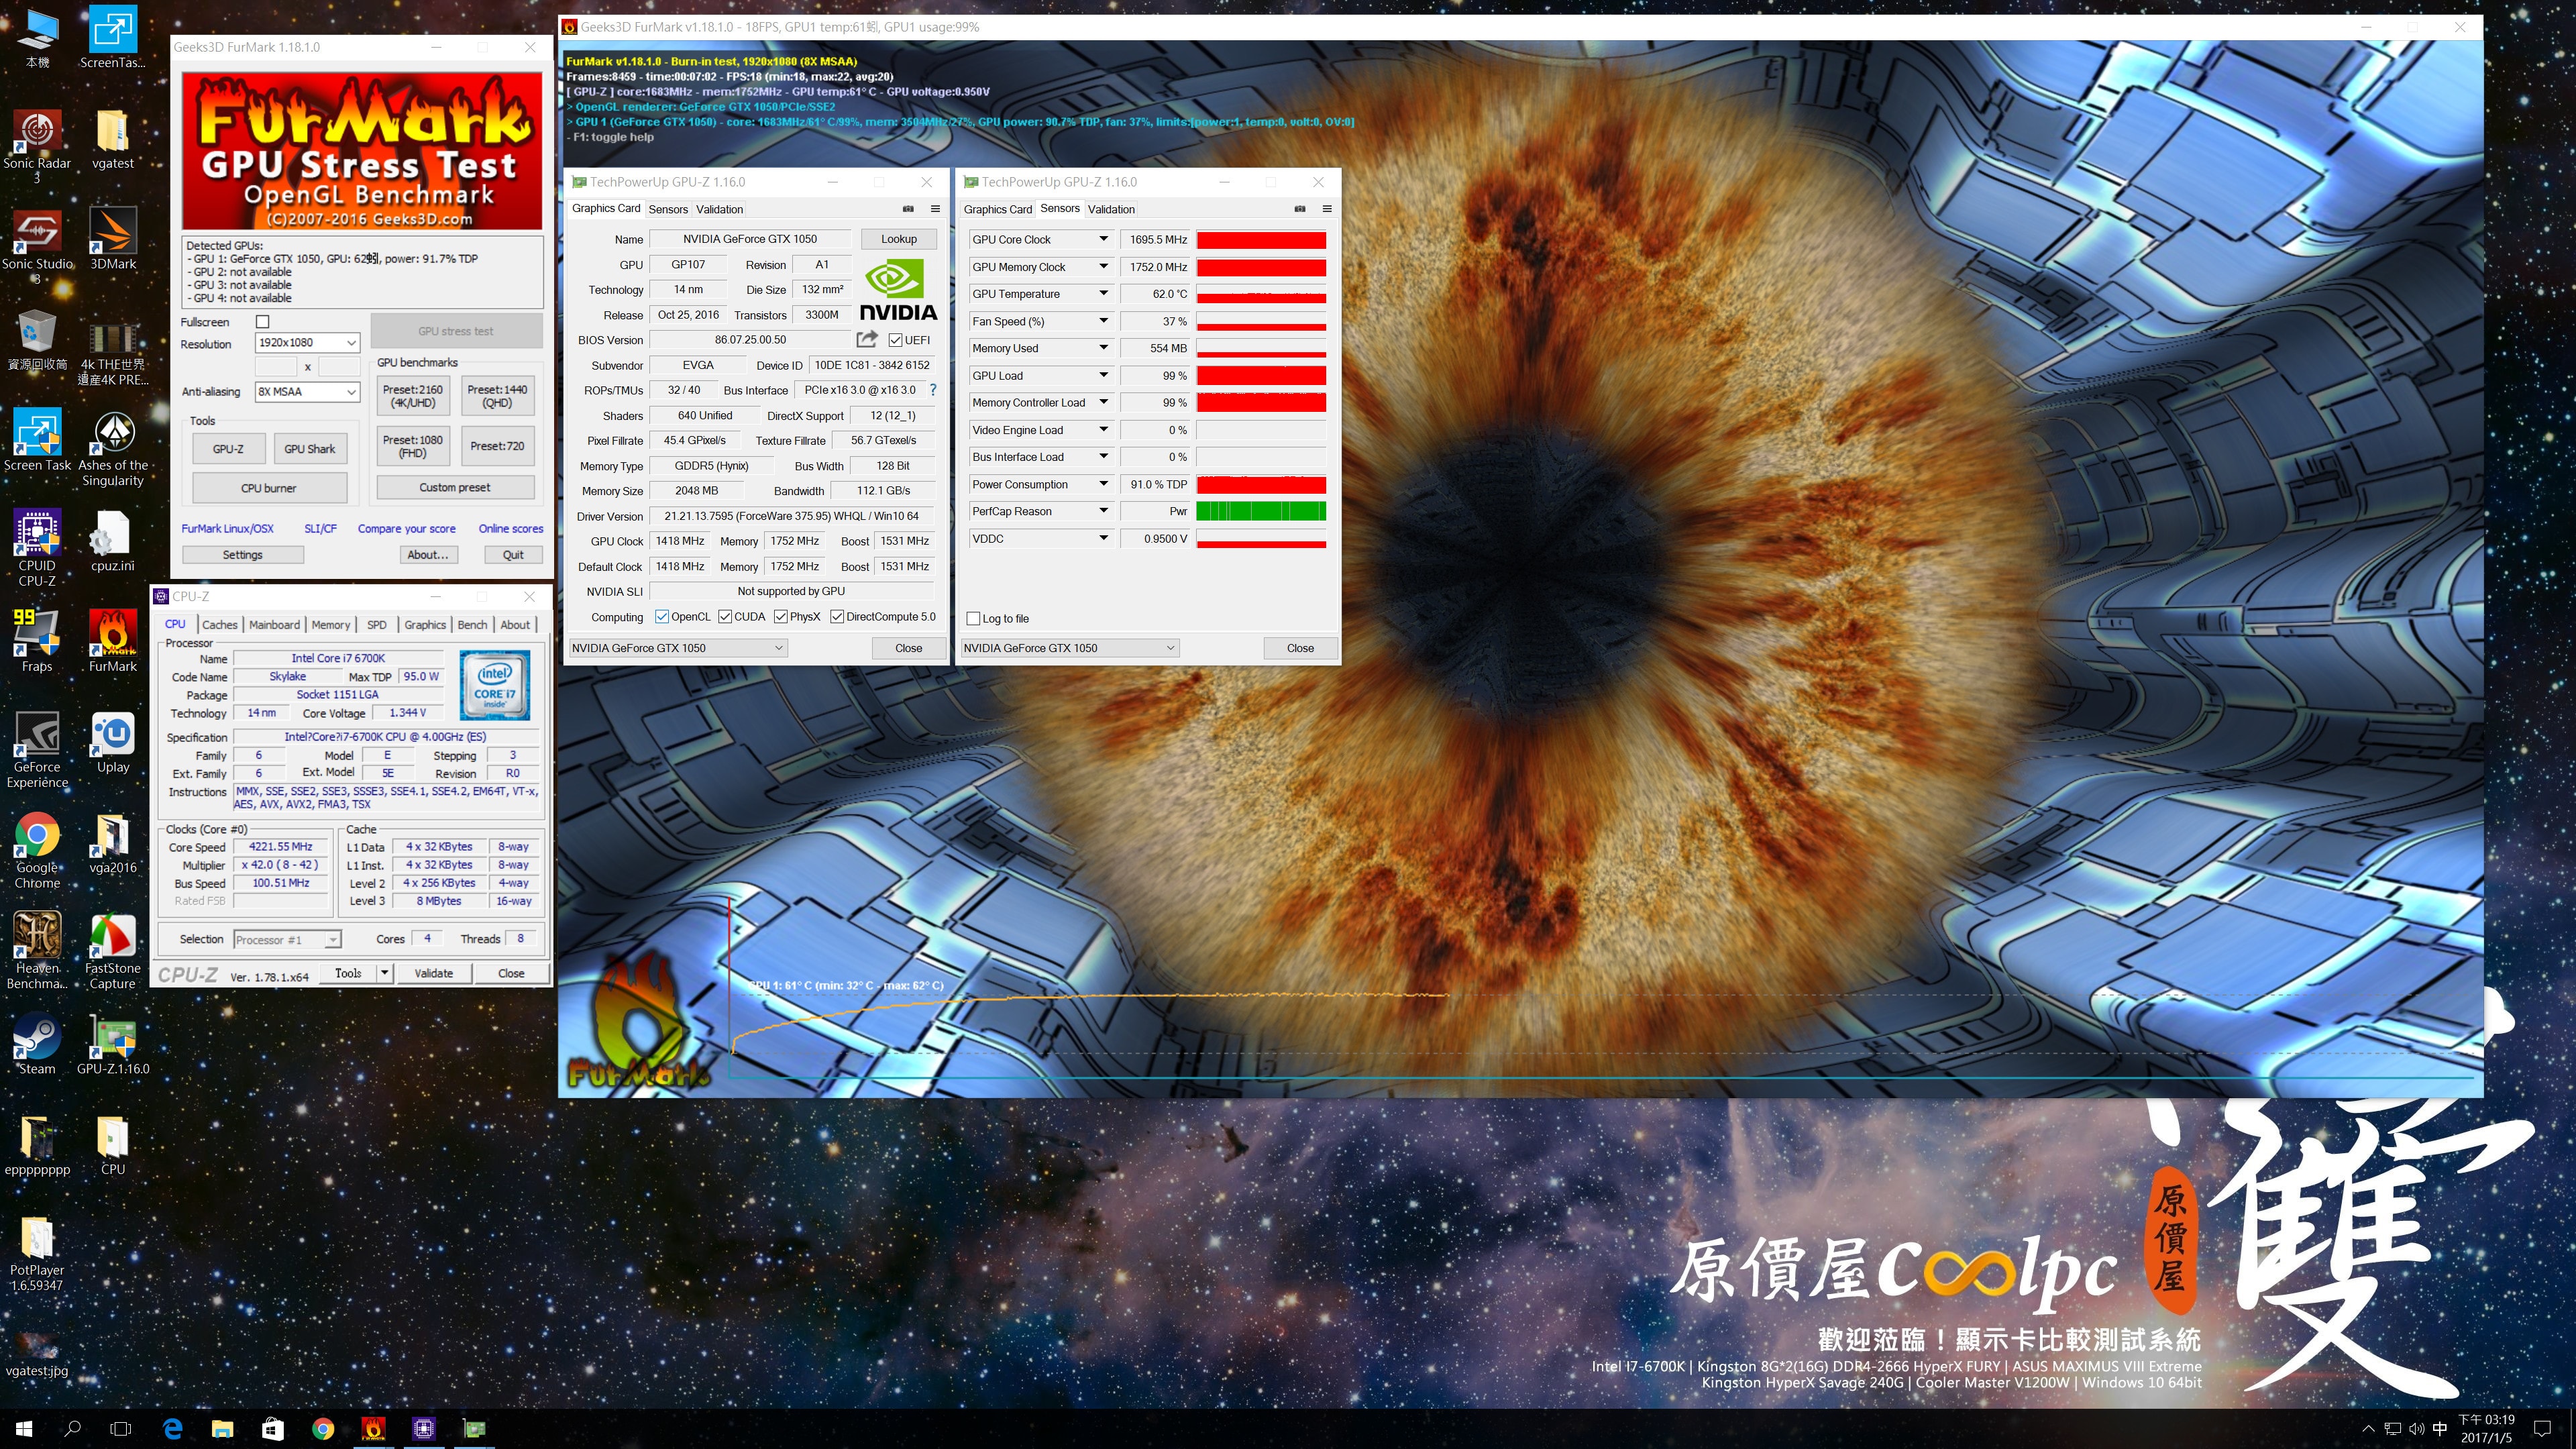Click the GPU-Z Graphics Card screenshot camera icon
Image resolution: width=2576 pixels, height=1449 pixels.
(x=908, y=209)
